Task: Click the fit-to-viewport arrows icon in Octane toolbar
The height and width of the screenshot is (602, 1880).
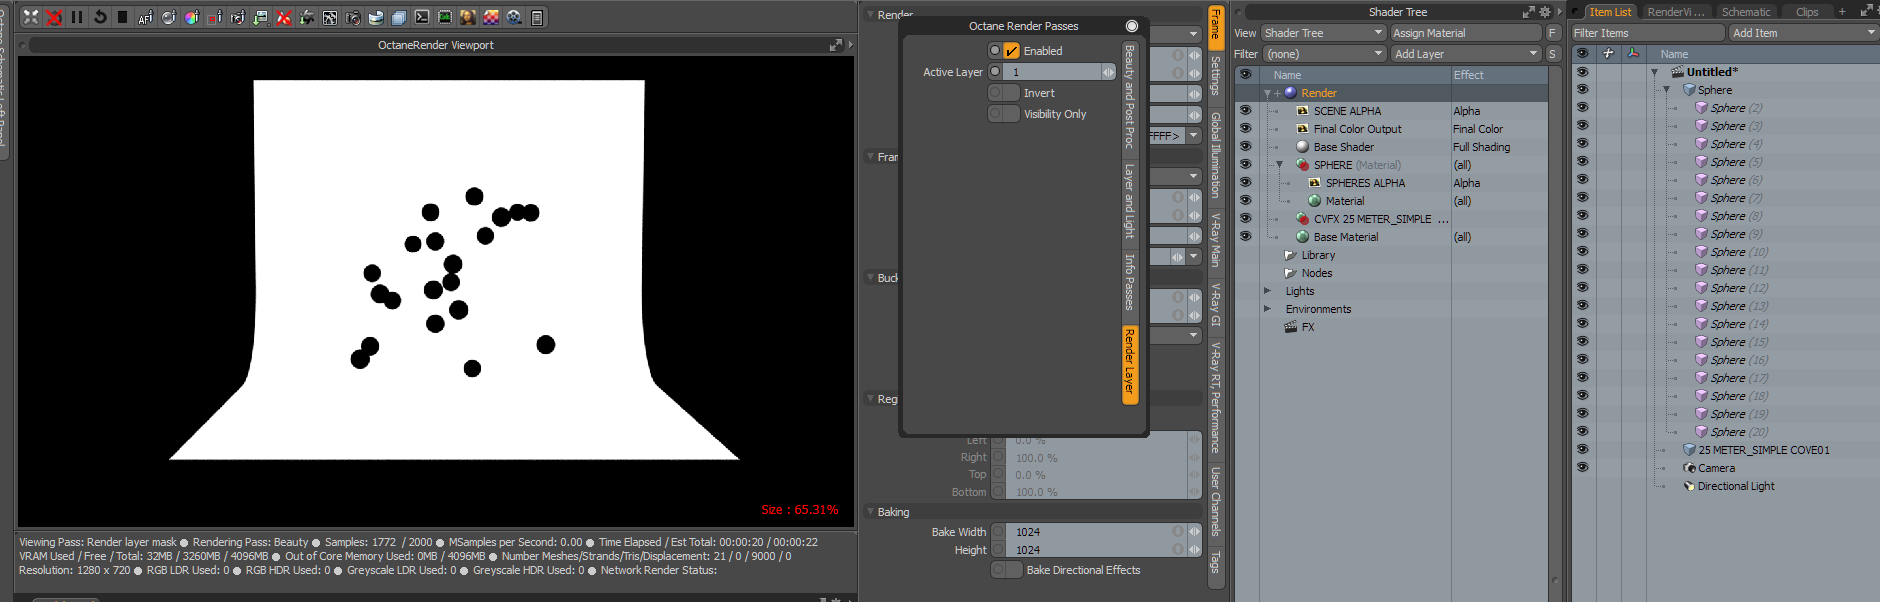Action: click(x=31, y=17)
